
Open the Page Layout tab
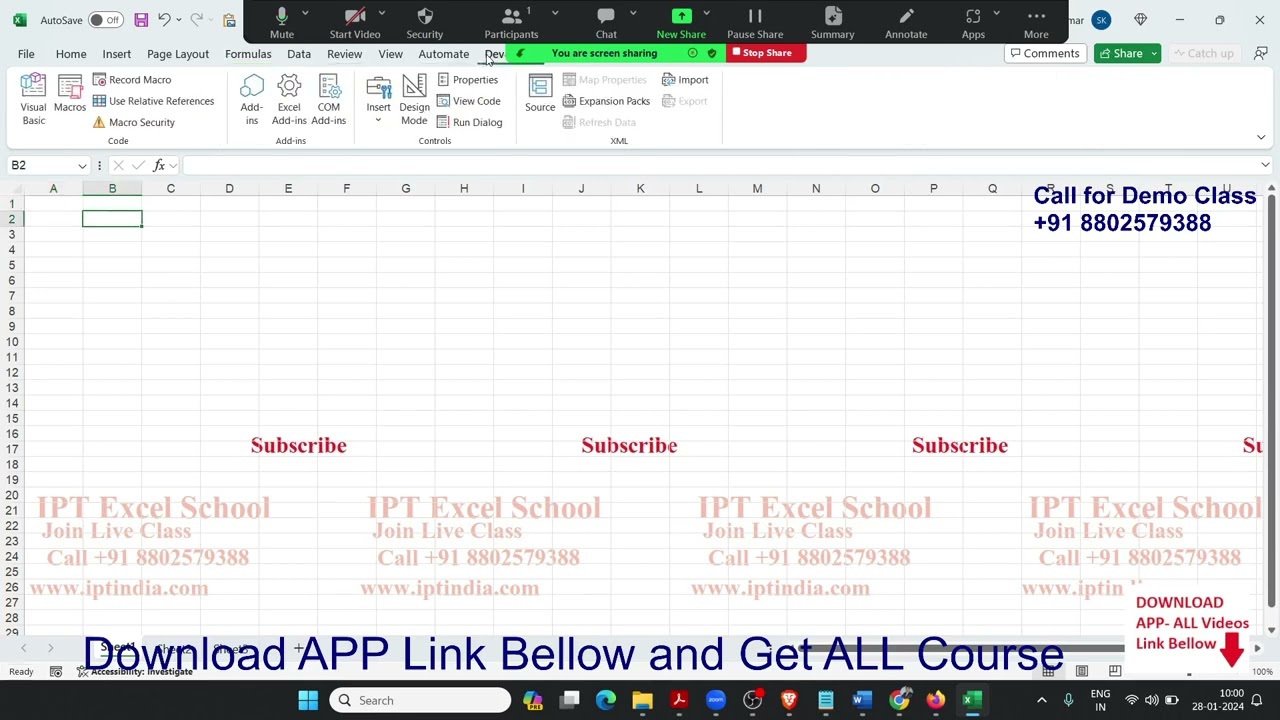click(x=178, y=54)
